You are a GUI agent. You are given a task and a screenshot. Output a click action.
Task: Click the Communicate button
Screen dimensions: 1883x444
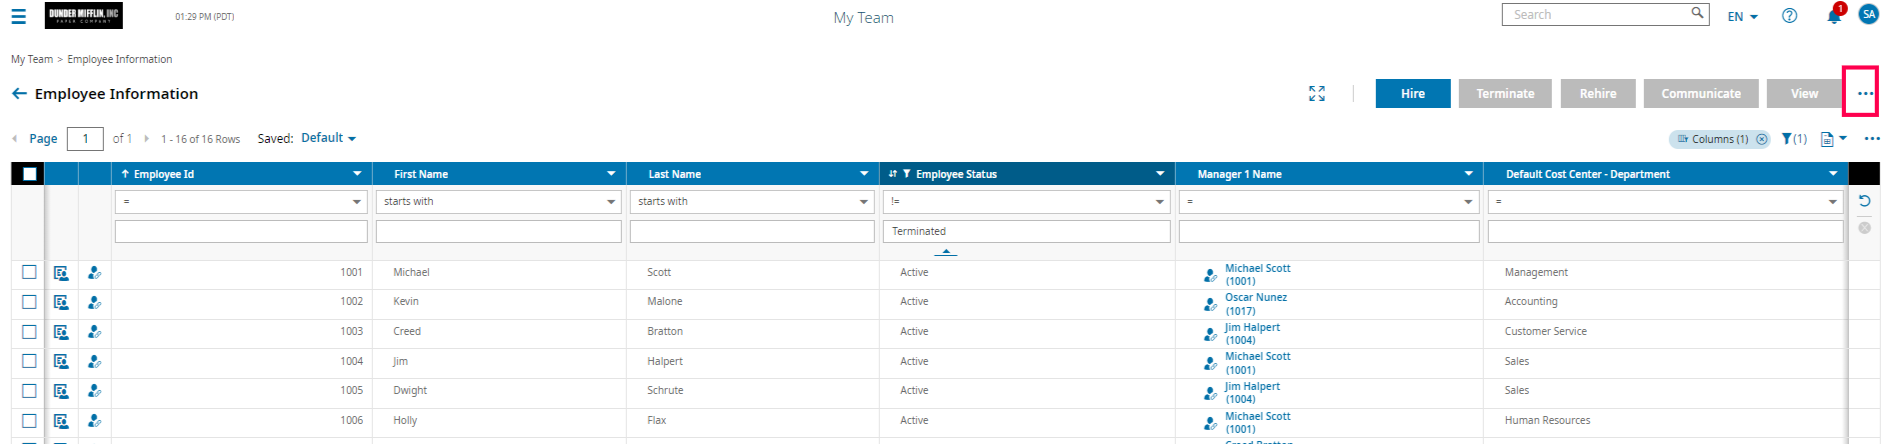click(1701, 93)
